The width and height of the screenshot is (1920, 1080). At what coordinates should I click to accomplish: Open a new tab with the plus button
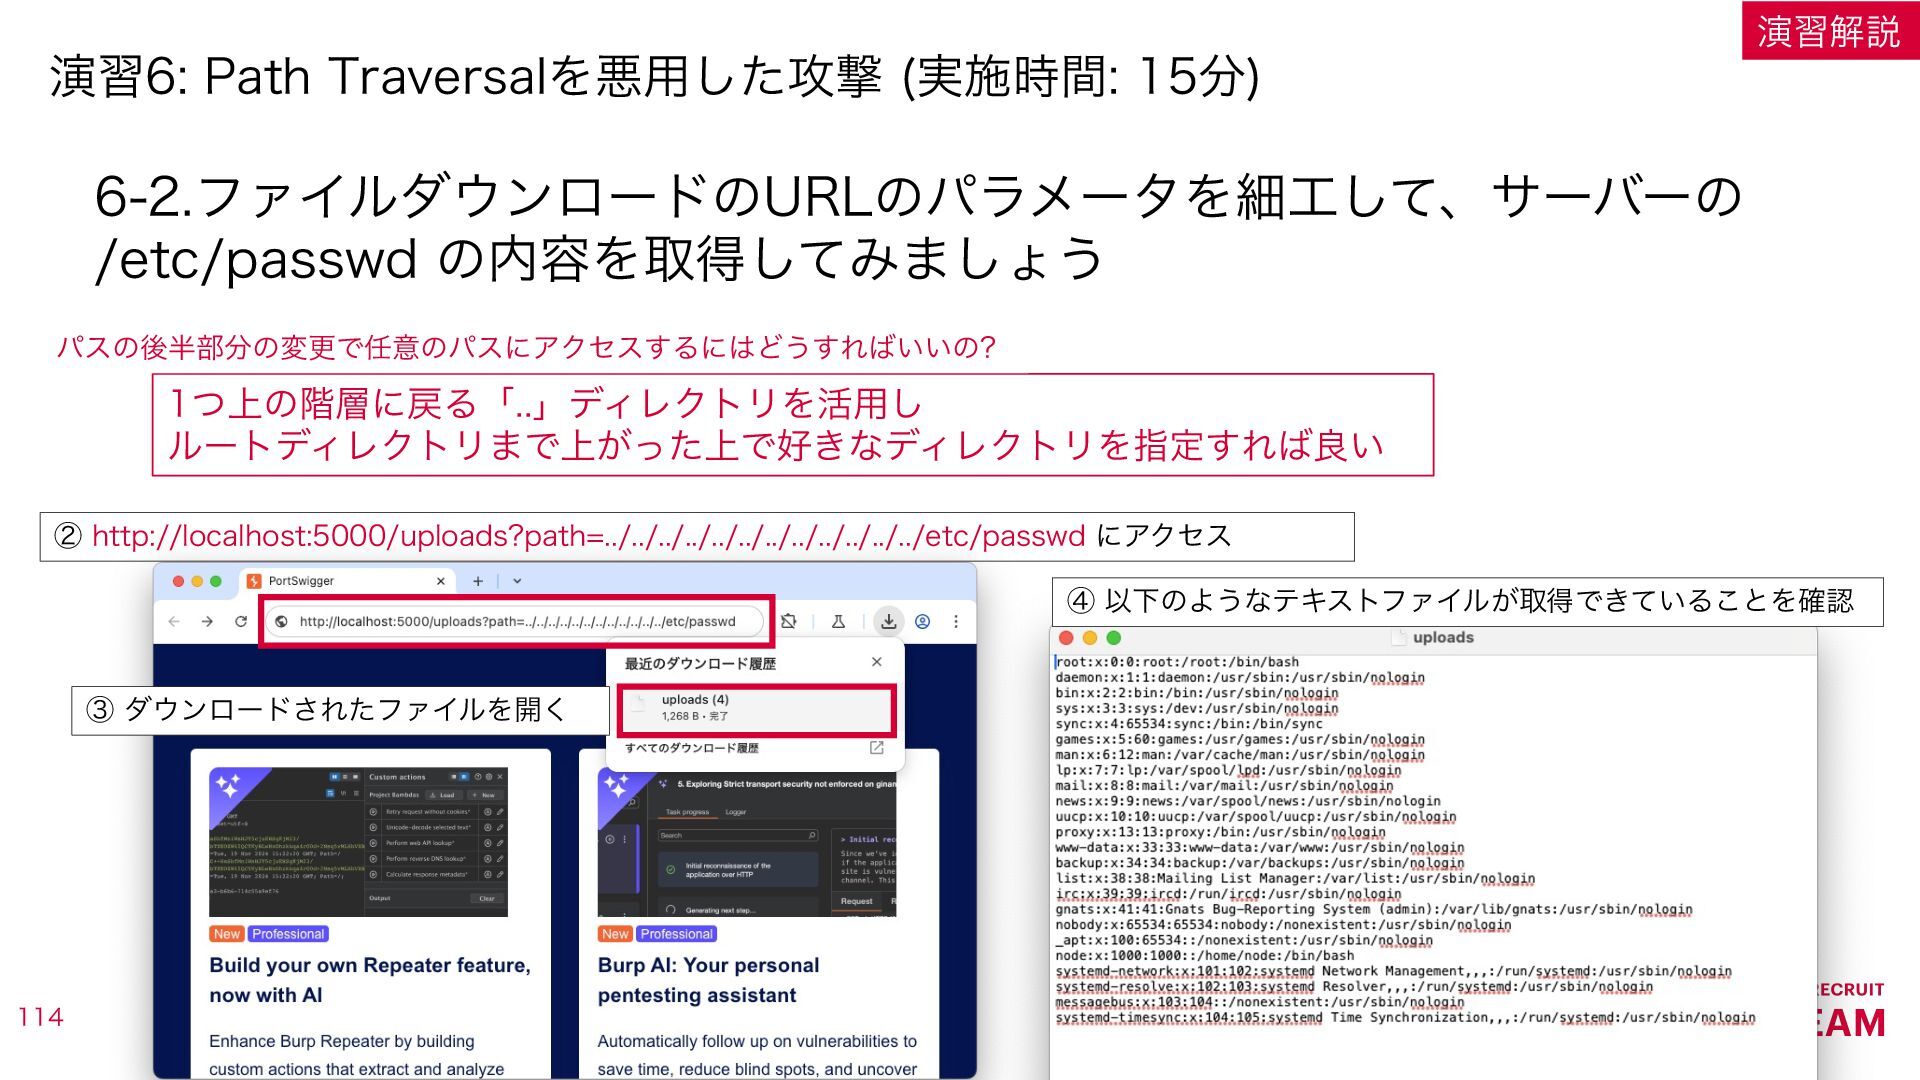click(478, 581)
